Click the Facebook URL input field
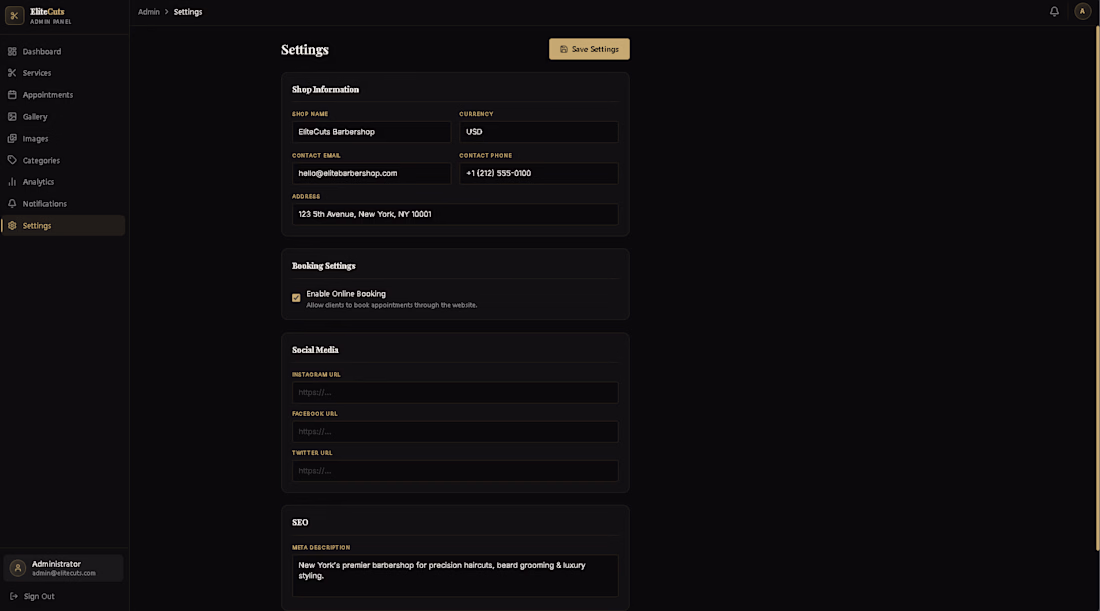This screenshot has width=1100, height=611. (x=455, y=431)
